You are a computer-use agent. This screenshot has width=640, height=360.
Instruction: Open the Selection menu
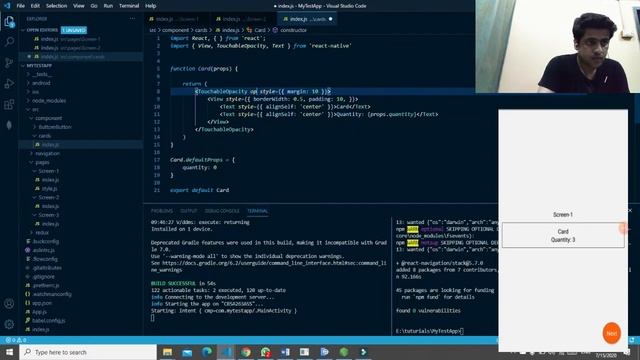pos(56,6)
